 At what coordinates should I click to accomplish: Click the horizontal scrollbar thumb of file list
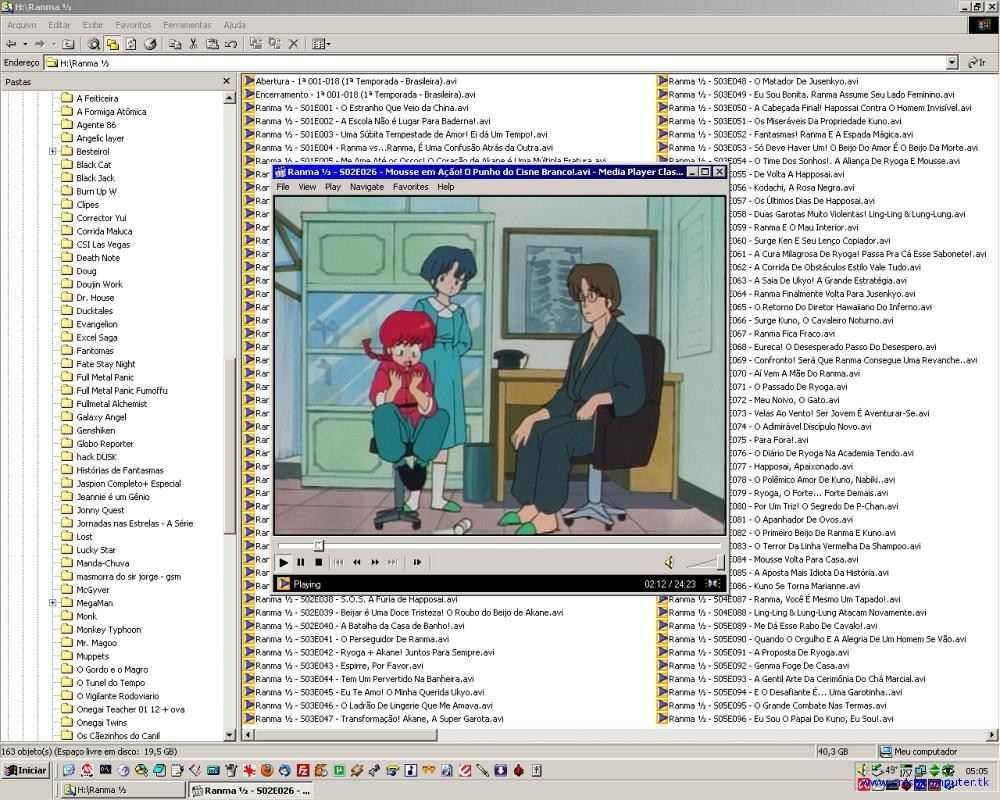click(346, 735)
